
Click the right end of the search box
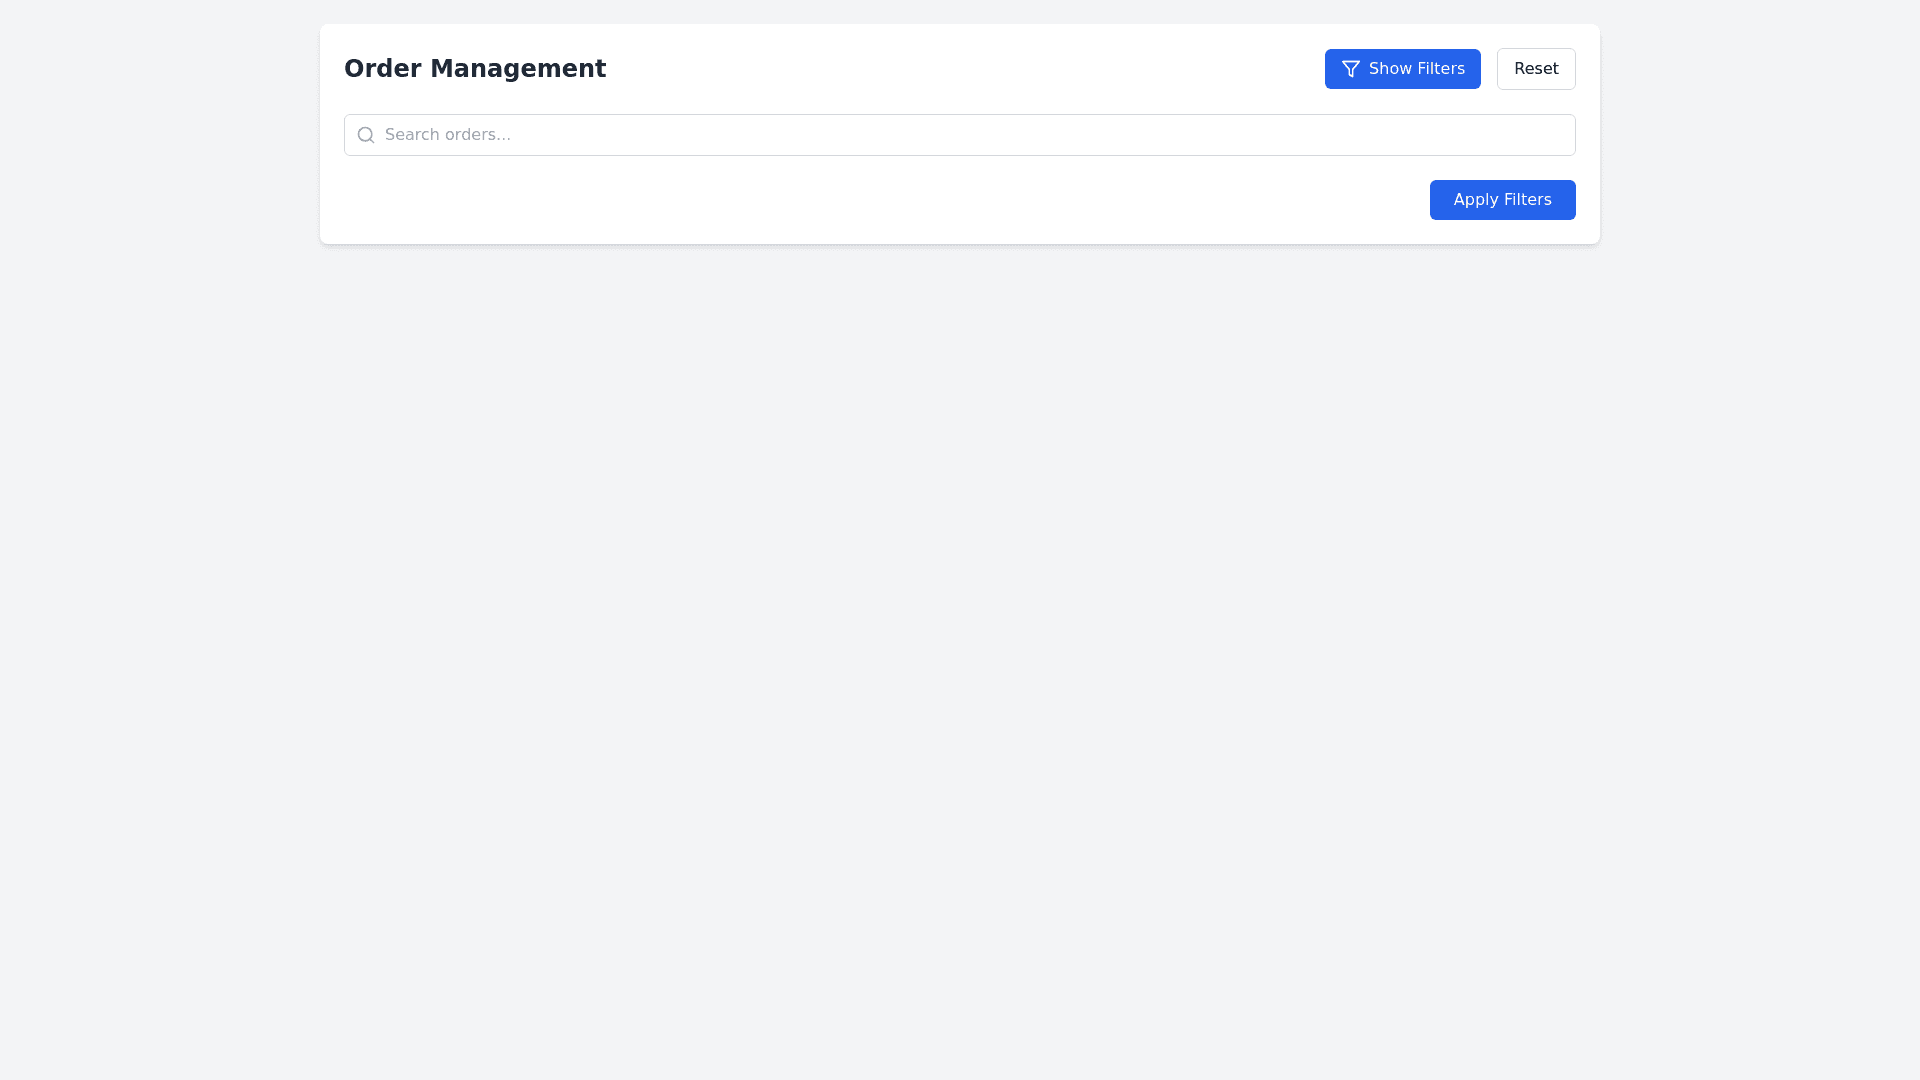1545,135
